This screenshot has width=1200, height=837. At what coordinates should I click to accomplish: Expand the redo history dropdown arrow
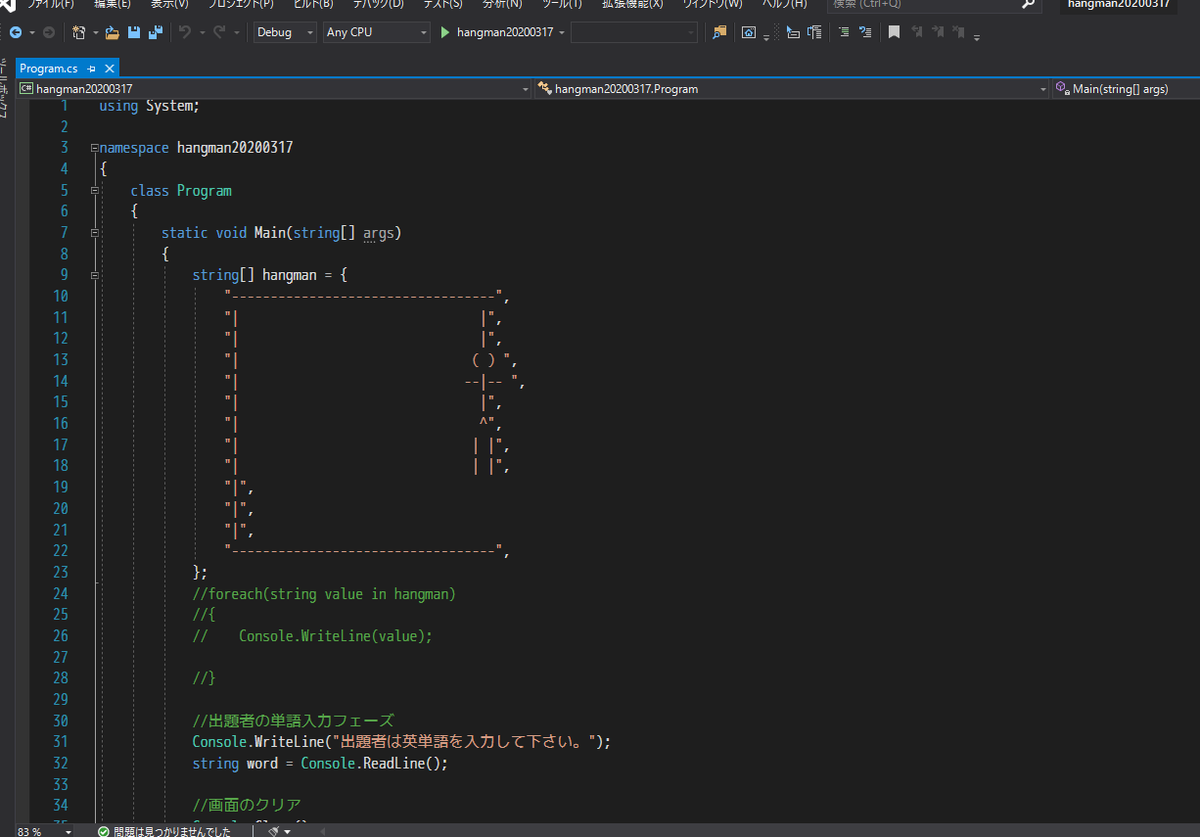click(x=236, y=32)
